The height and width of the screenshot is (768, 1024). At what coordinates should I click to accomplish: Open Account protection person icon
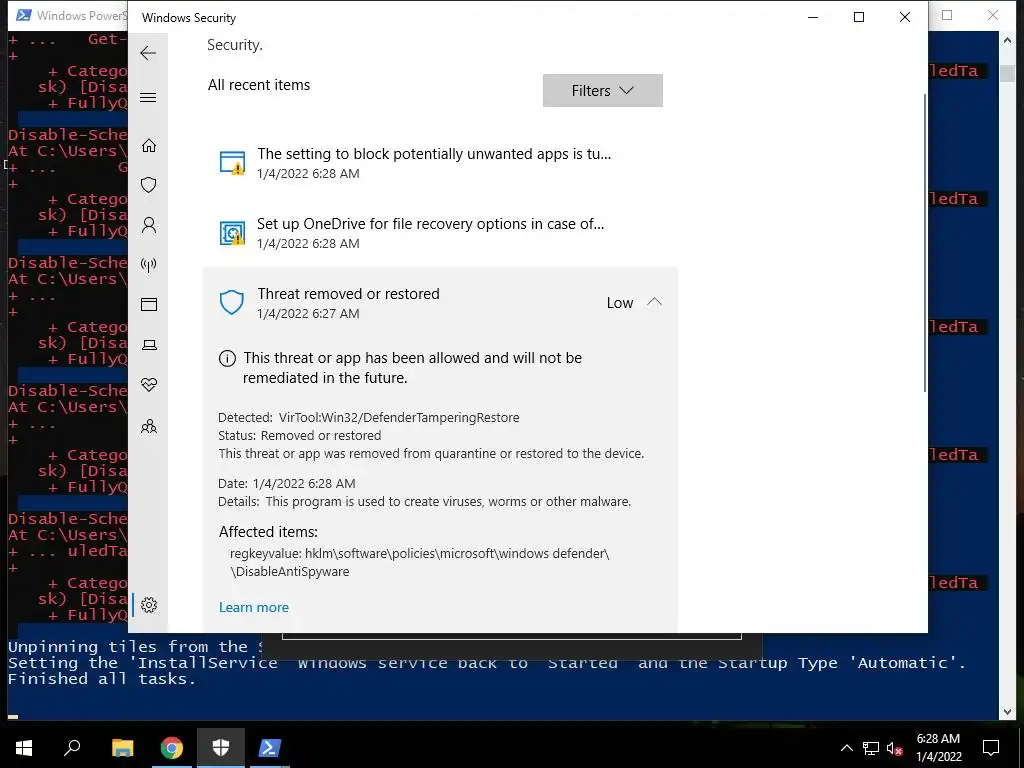pyautogui.click(x=149, y=225)
